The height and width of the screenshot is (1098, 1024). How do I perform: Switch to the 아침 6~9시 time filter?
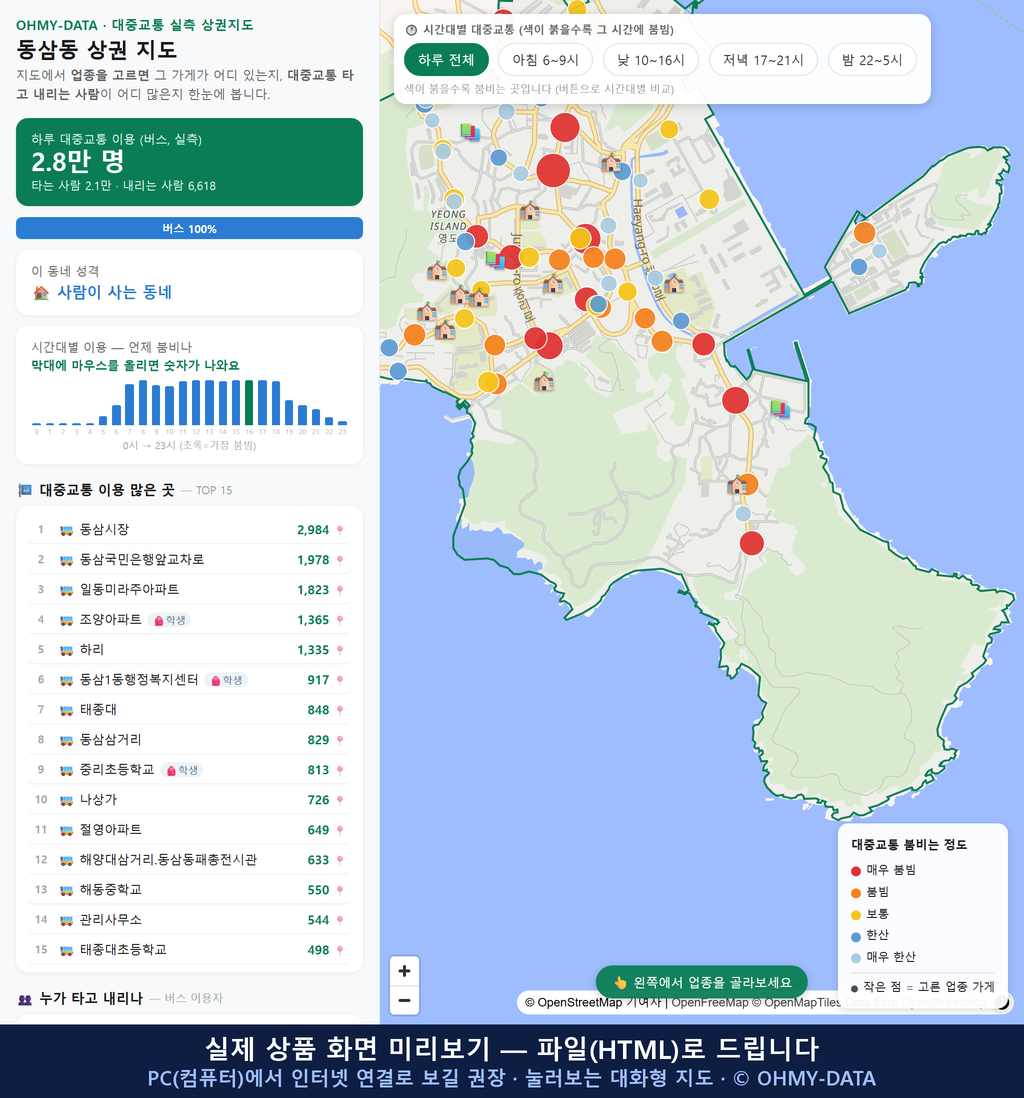point(546,60)
